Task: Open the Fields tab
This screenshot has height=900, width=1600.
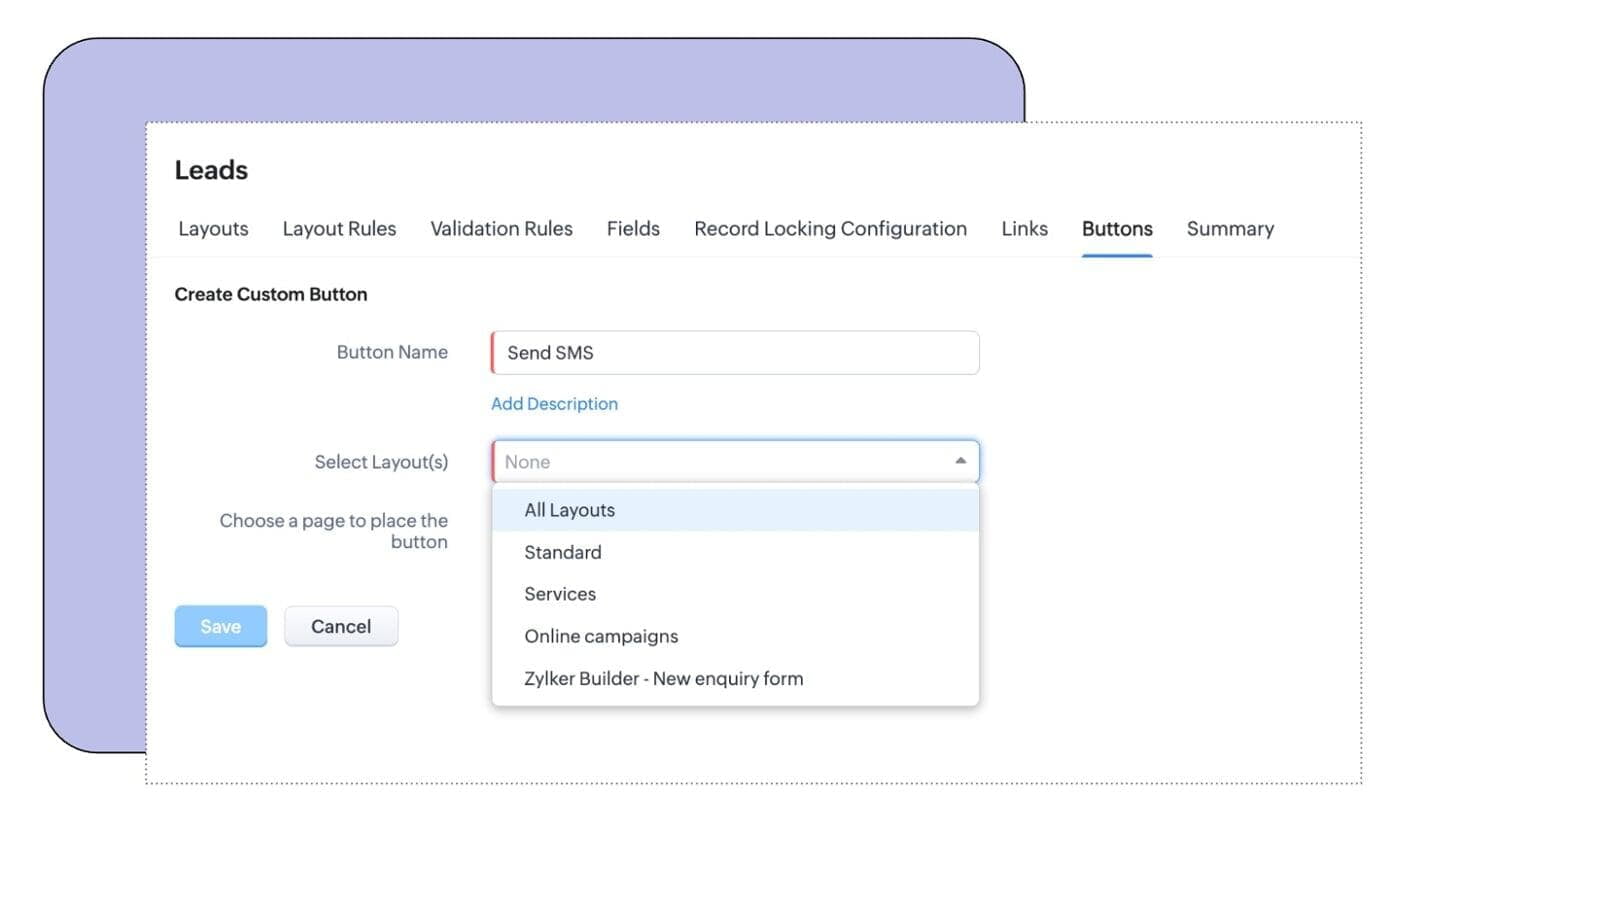Action: click(x=633, y=229)
